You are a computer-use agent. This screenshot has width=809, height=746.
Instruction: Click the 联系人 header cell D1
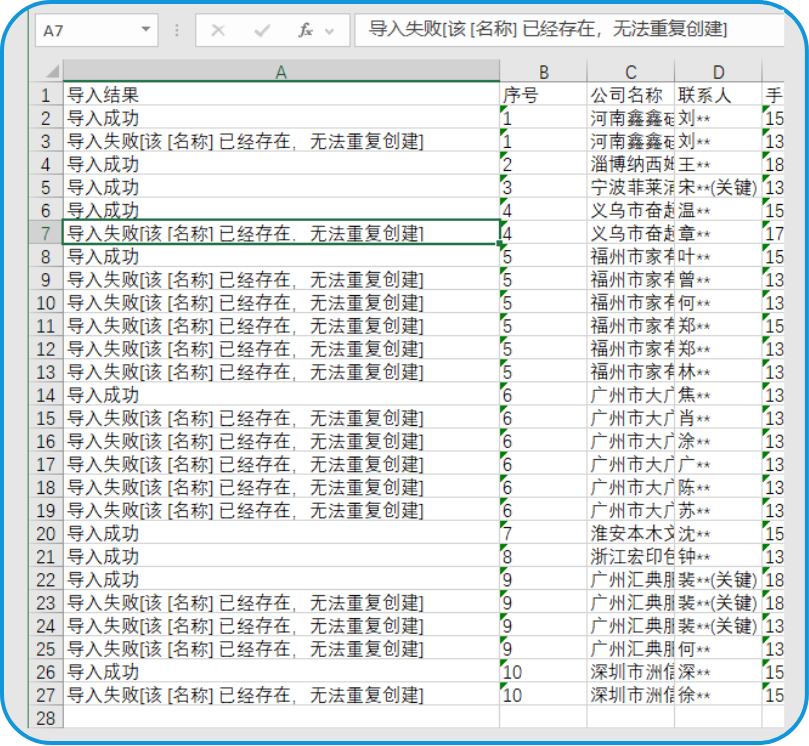tap(718, 96)
